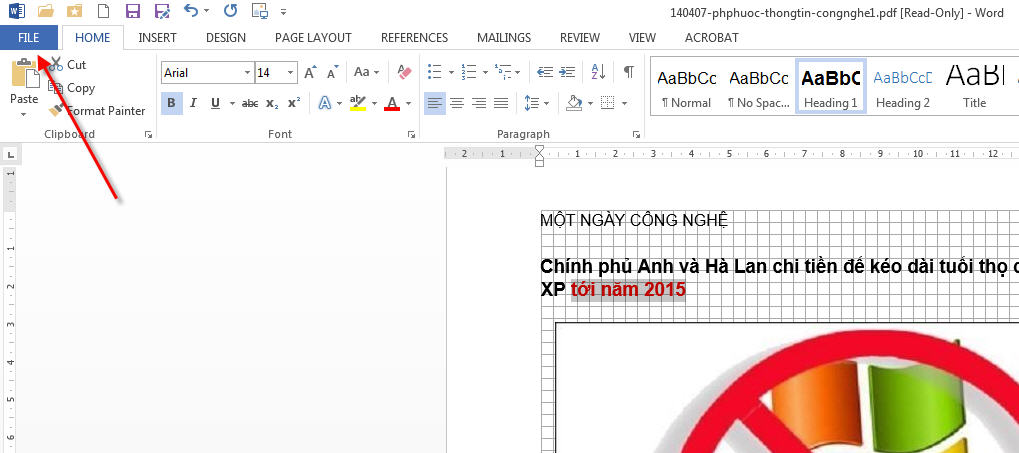Click the Save icon in Quick Access toolbar
The width and height of the screenshot is (1019, 453).
(132, 12)
